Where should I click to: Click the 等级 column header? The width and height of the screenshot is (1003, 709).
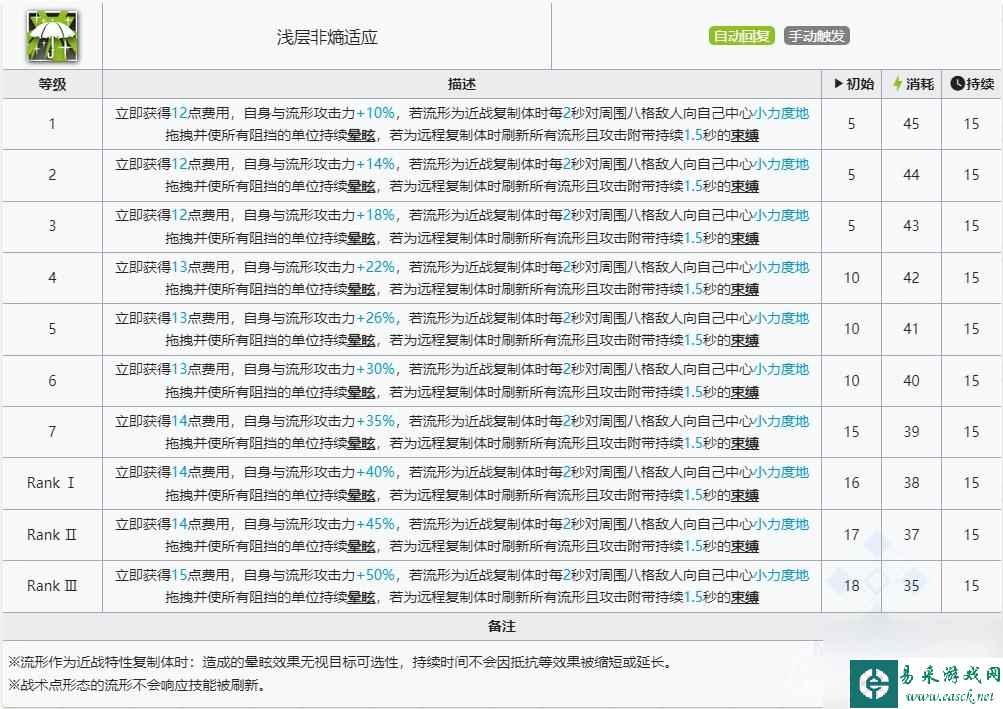coord(52,84)
